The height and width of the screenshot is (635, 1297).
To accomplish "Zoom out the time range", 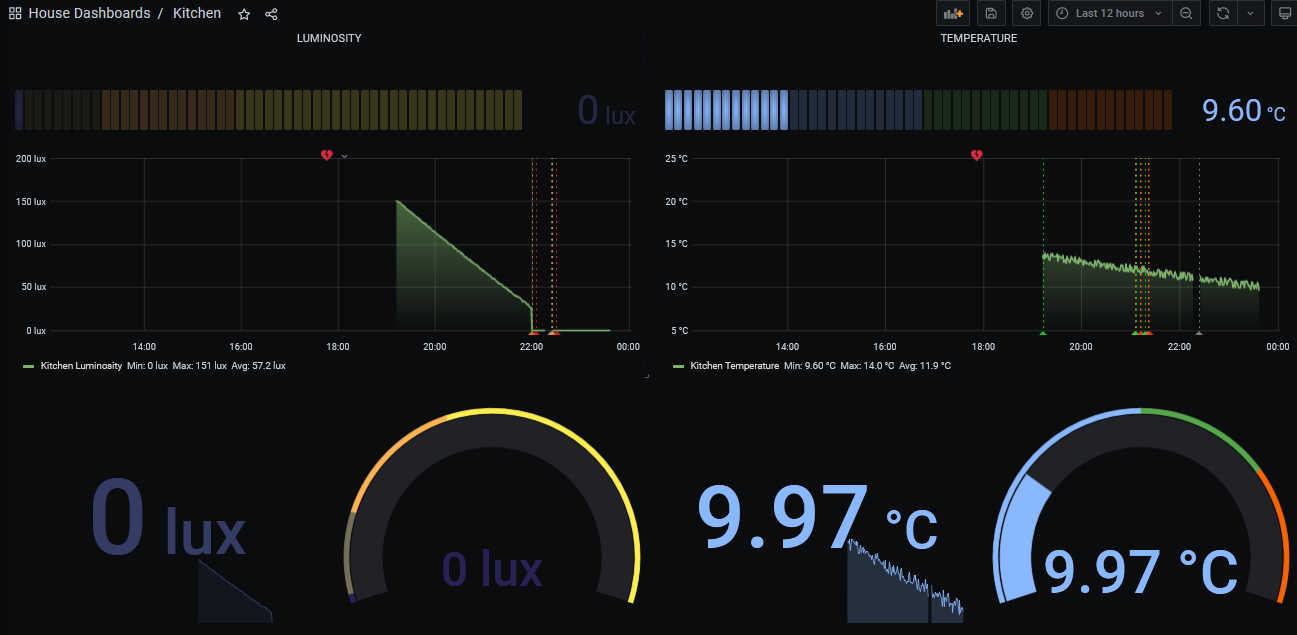I will (1185, 14).
